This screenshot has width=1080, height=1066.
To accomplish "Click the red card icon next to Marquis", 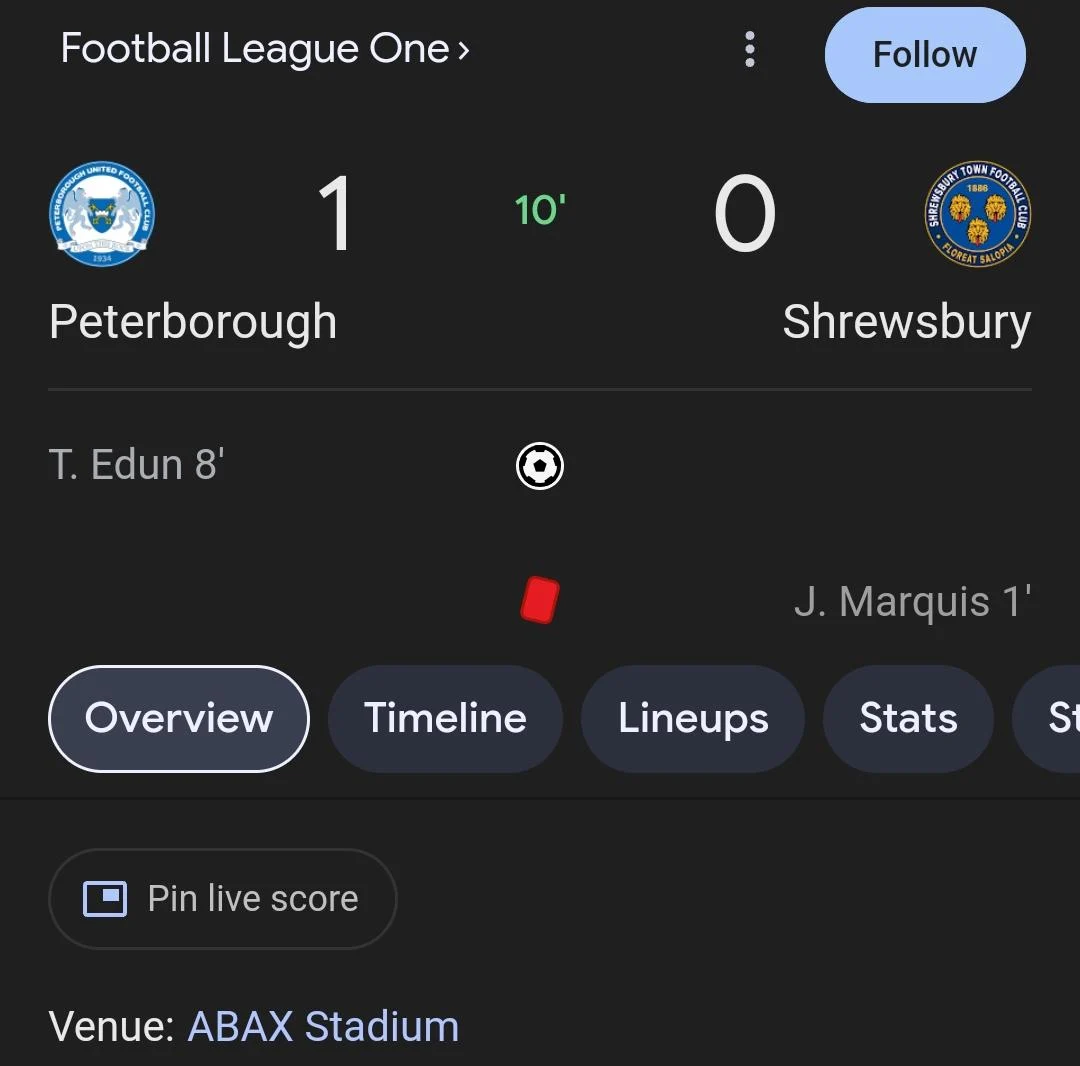I will tap(539, 600).
